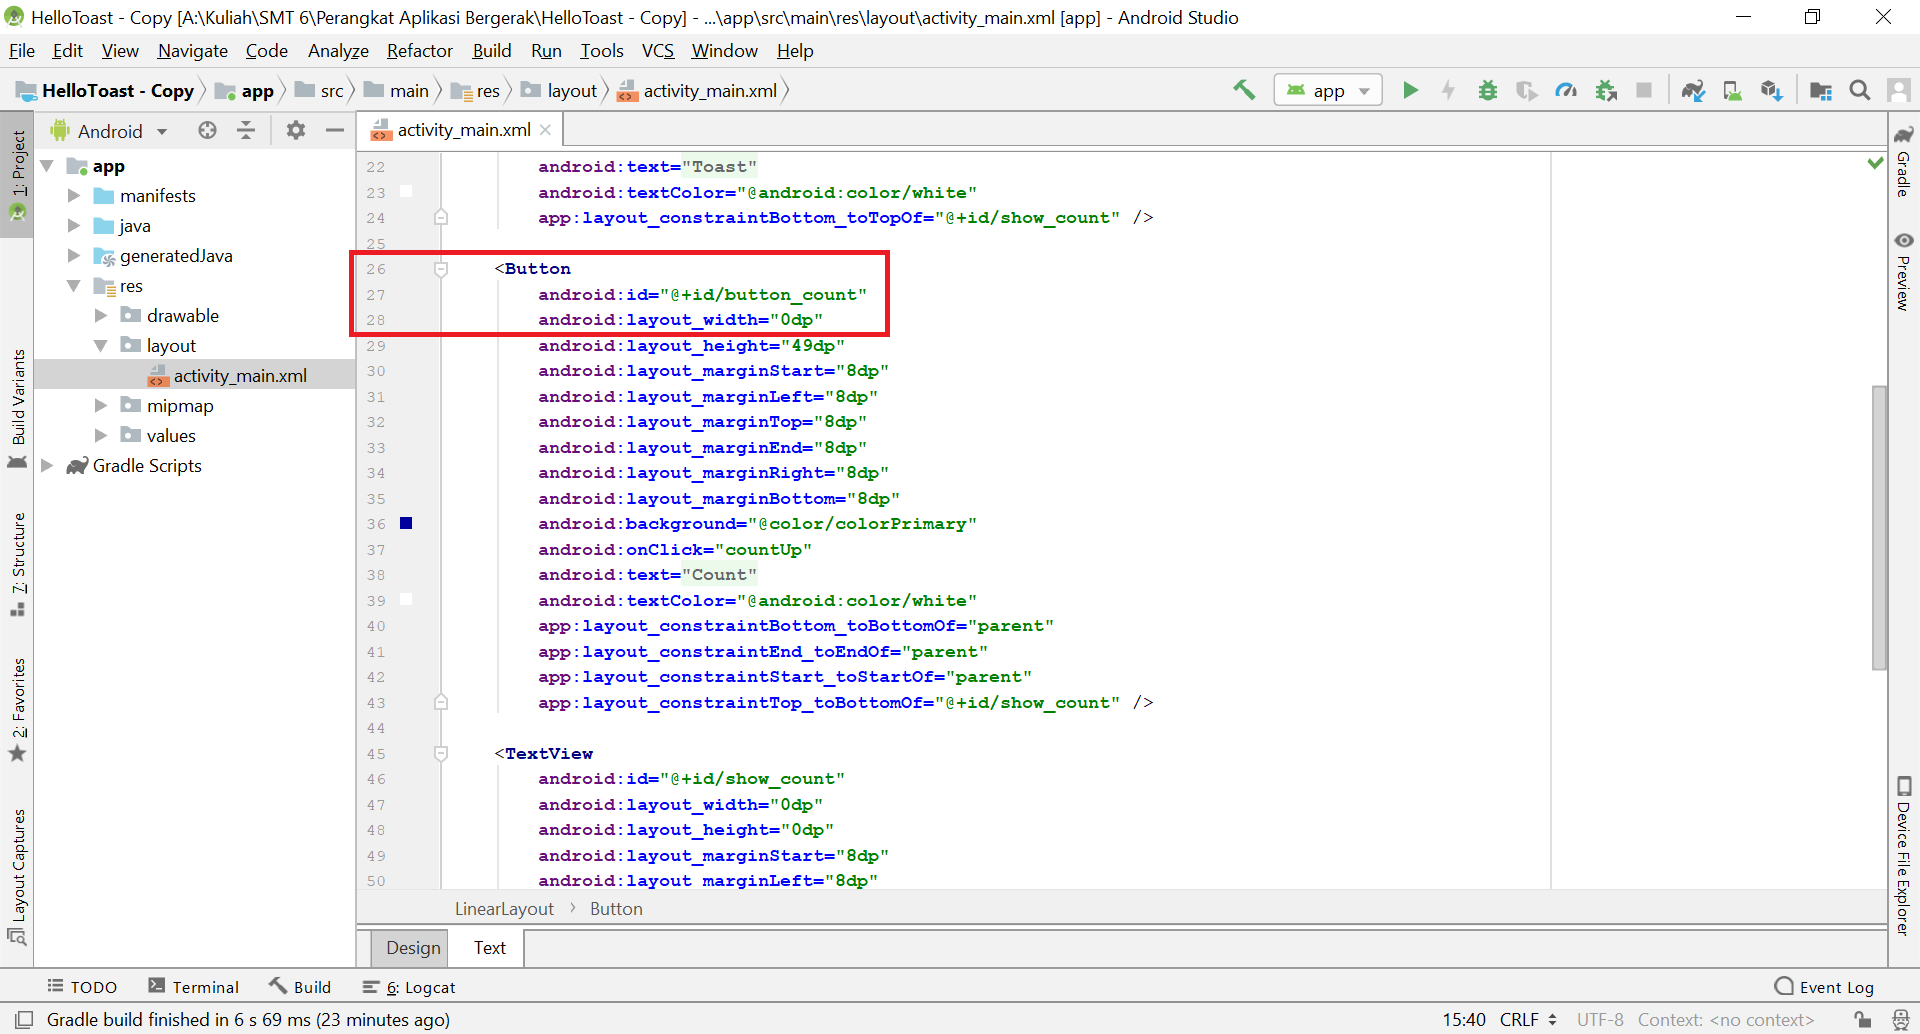Select activity_main.xml in the project tree
Image resolution: width=1920 pixels, height=1034 pixels.
pyautogui.click(x=240, y=375)
